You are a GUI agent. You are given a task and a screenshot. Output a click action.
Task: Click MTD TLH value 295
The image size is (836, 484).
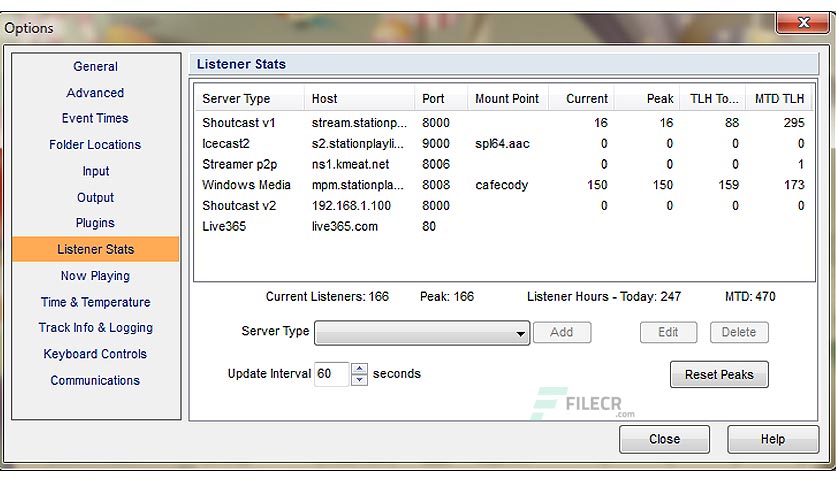pyautogui.click(x=794, y=123)
